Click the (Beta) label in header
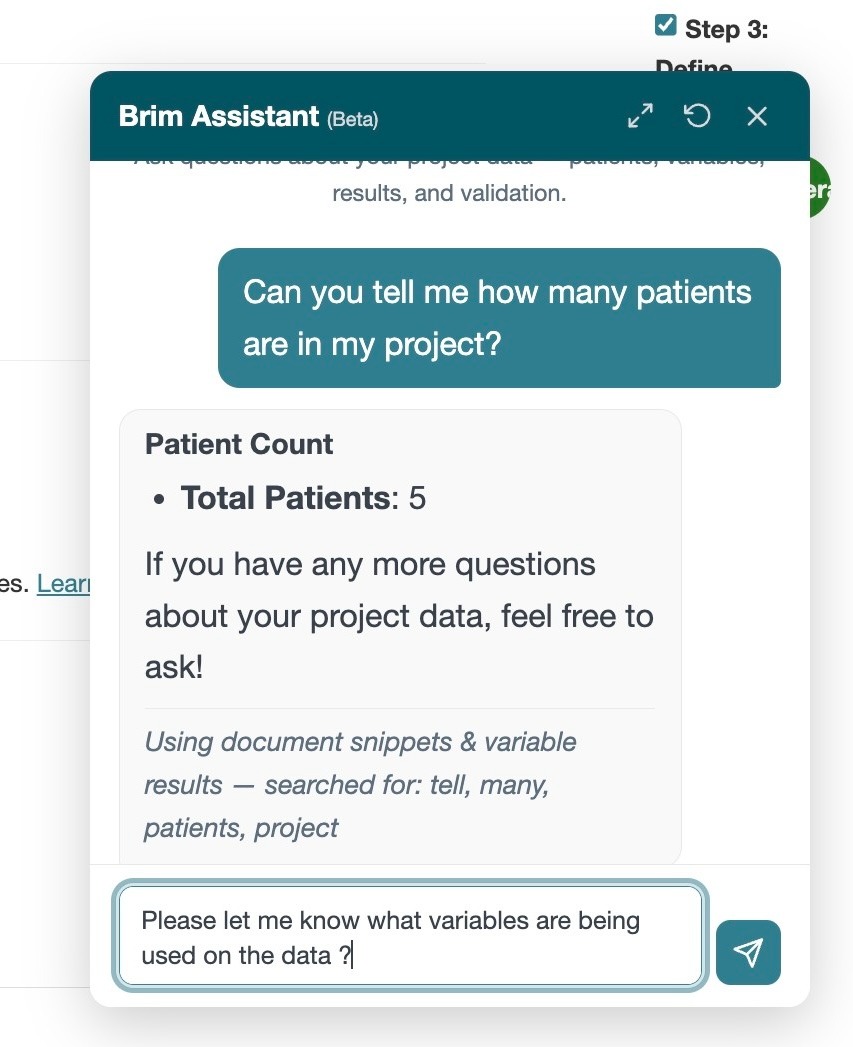This screenshot has height=1047, width=853. click(x=353, y=120)
